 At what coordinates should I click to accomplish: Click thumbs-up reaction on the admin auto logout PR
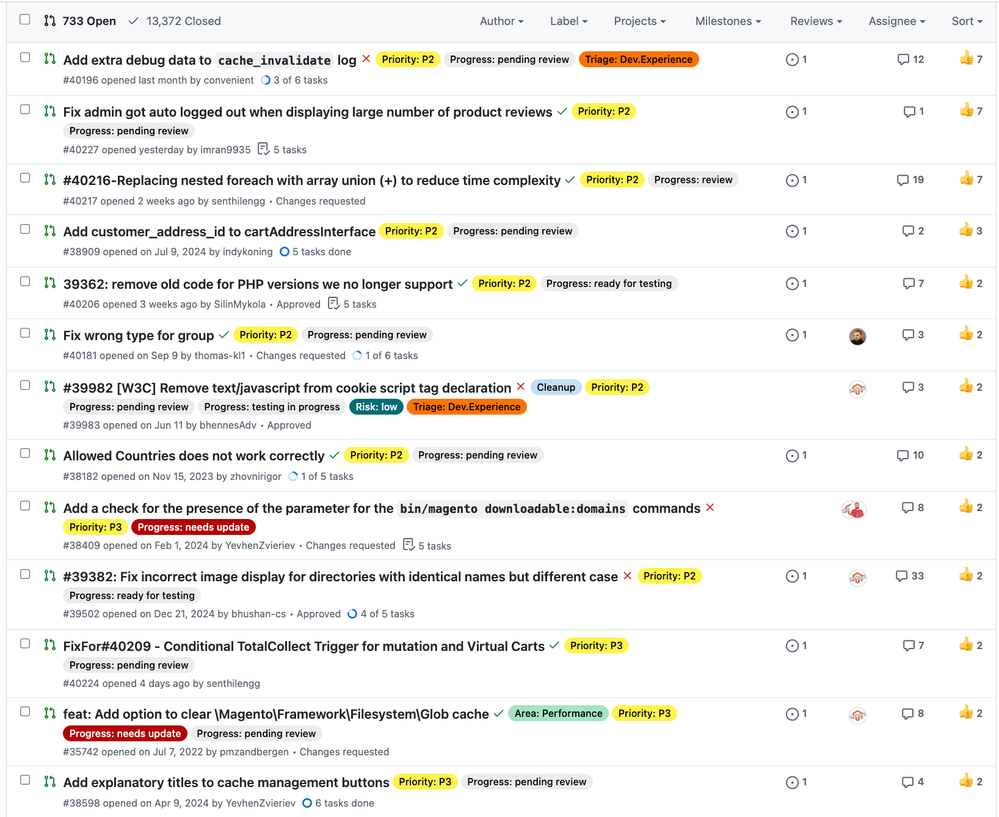(966, 111)
